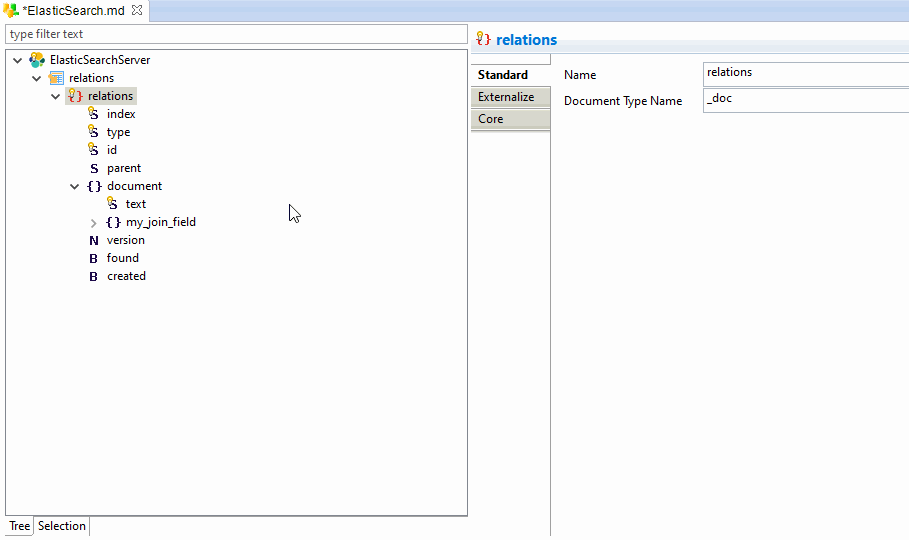
Task: Click the S string icon beside parent
Action: point(94,168)
